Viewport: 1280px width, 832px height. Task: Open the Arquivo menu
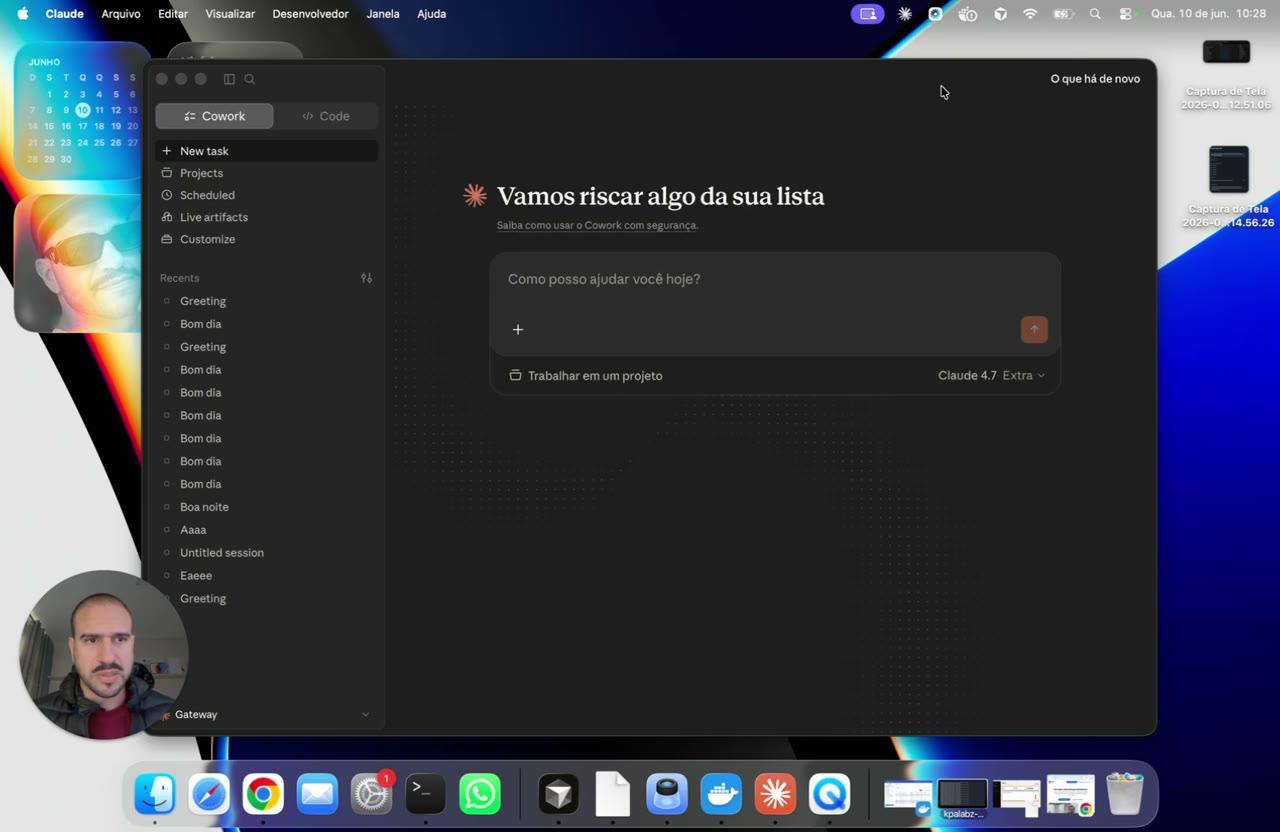pos(121,14)
